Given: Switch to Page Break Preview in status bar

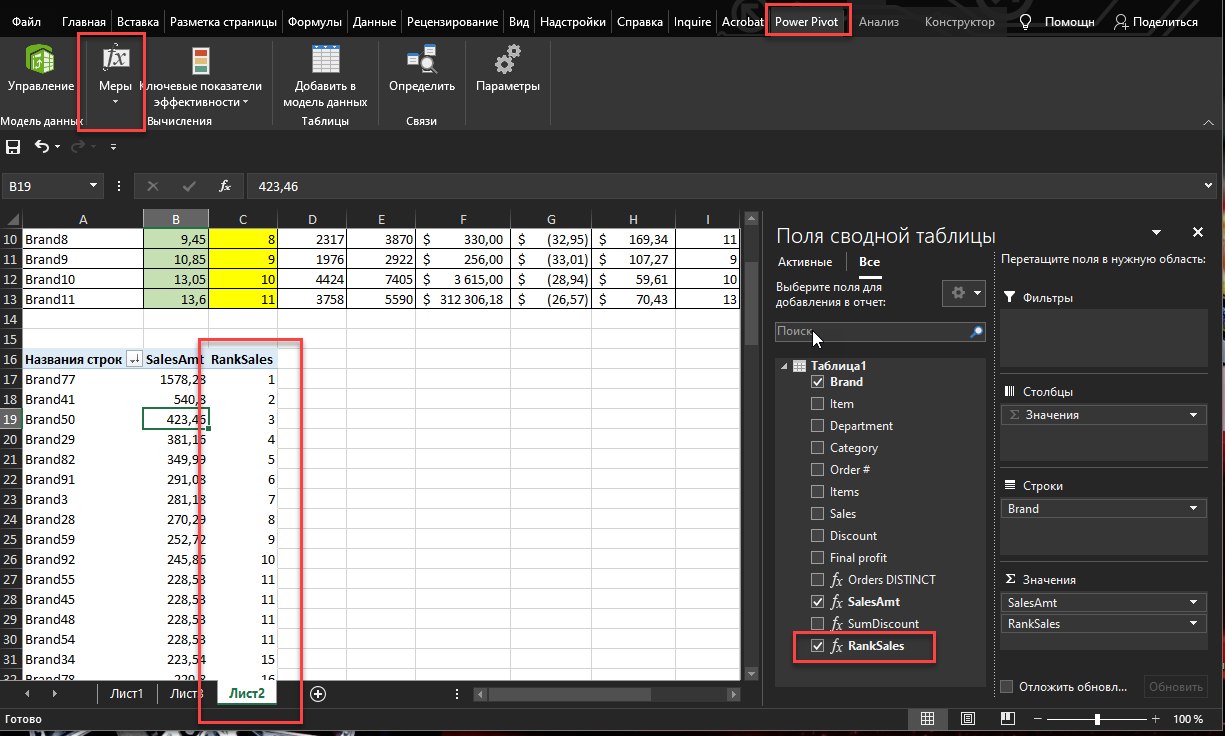Looking at the screenshot, I should pyautogui.click(x=1006, y=719).
